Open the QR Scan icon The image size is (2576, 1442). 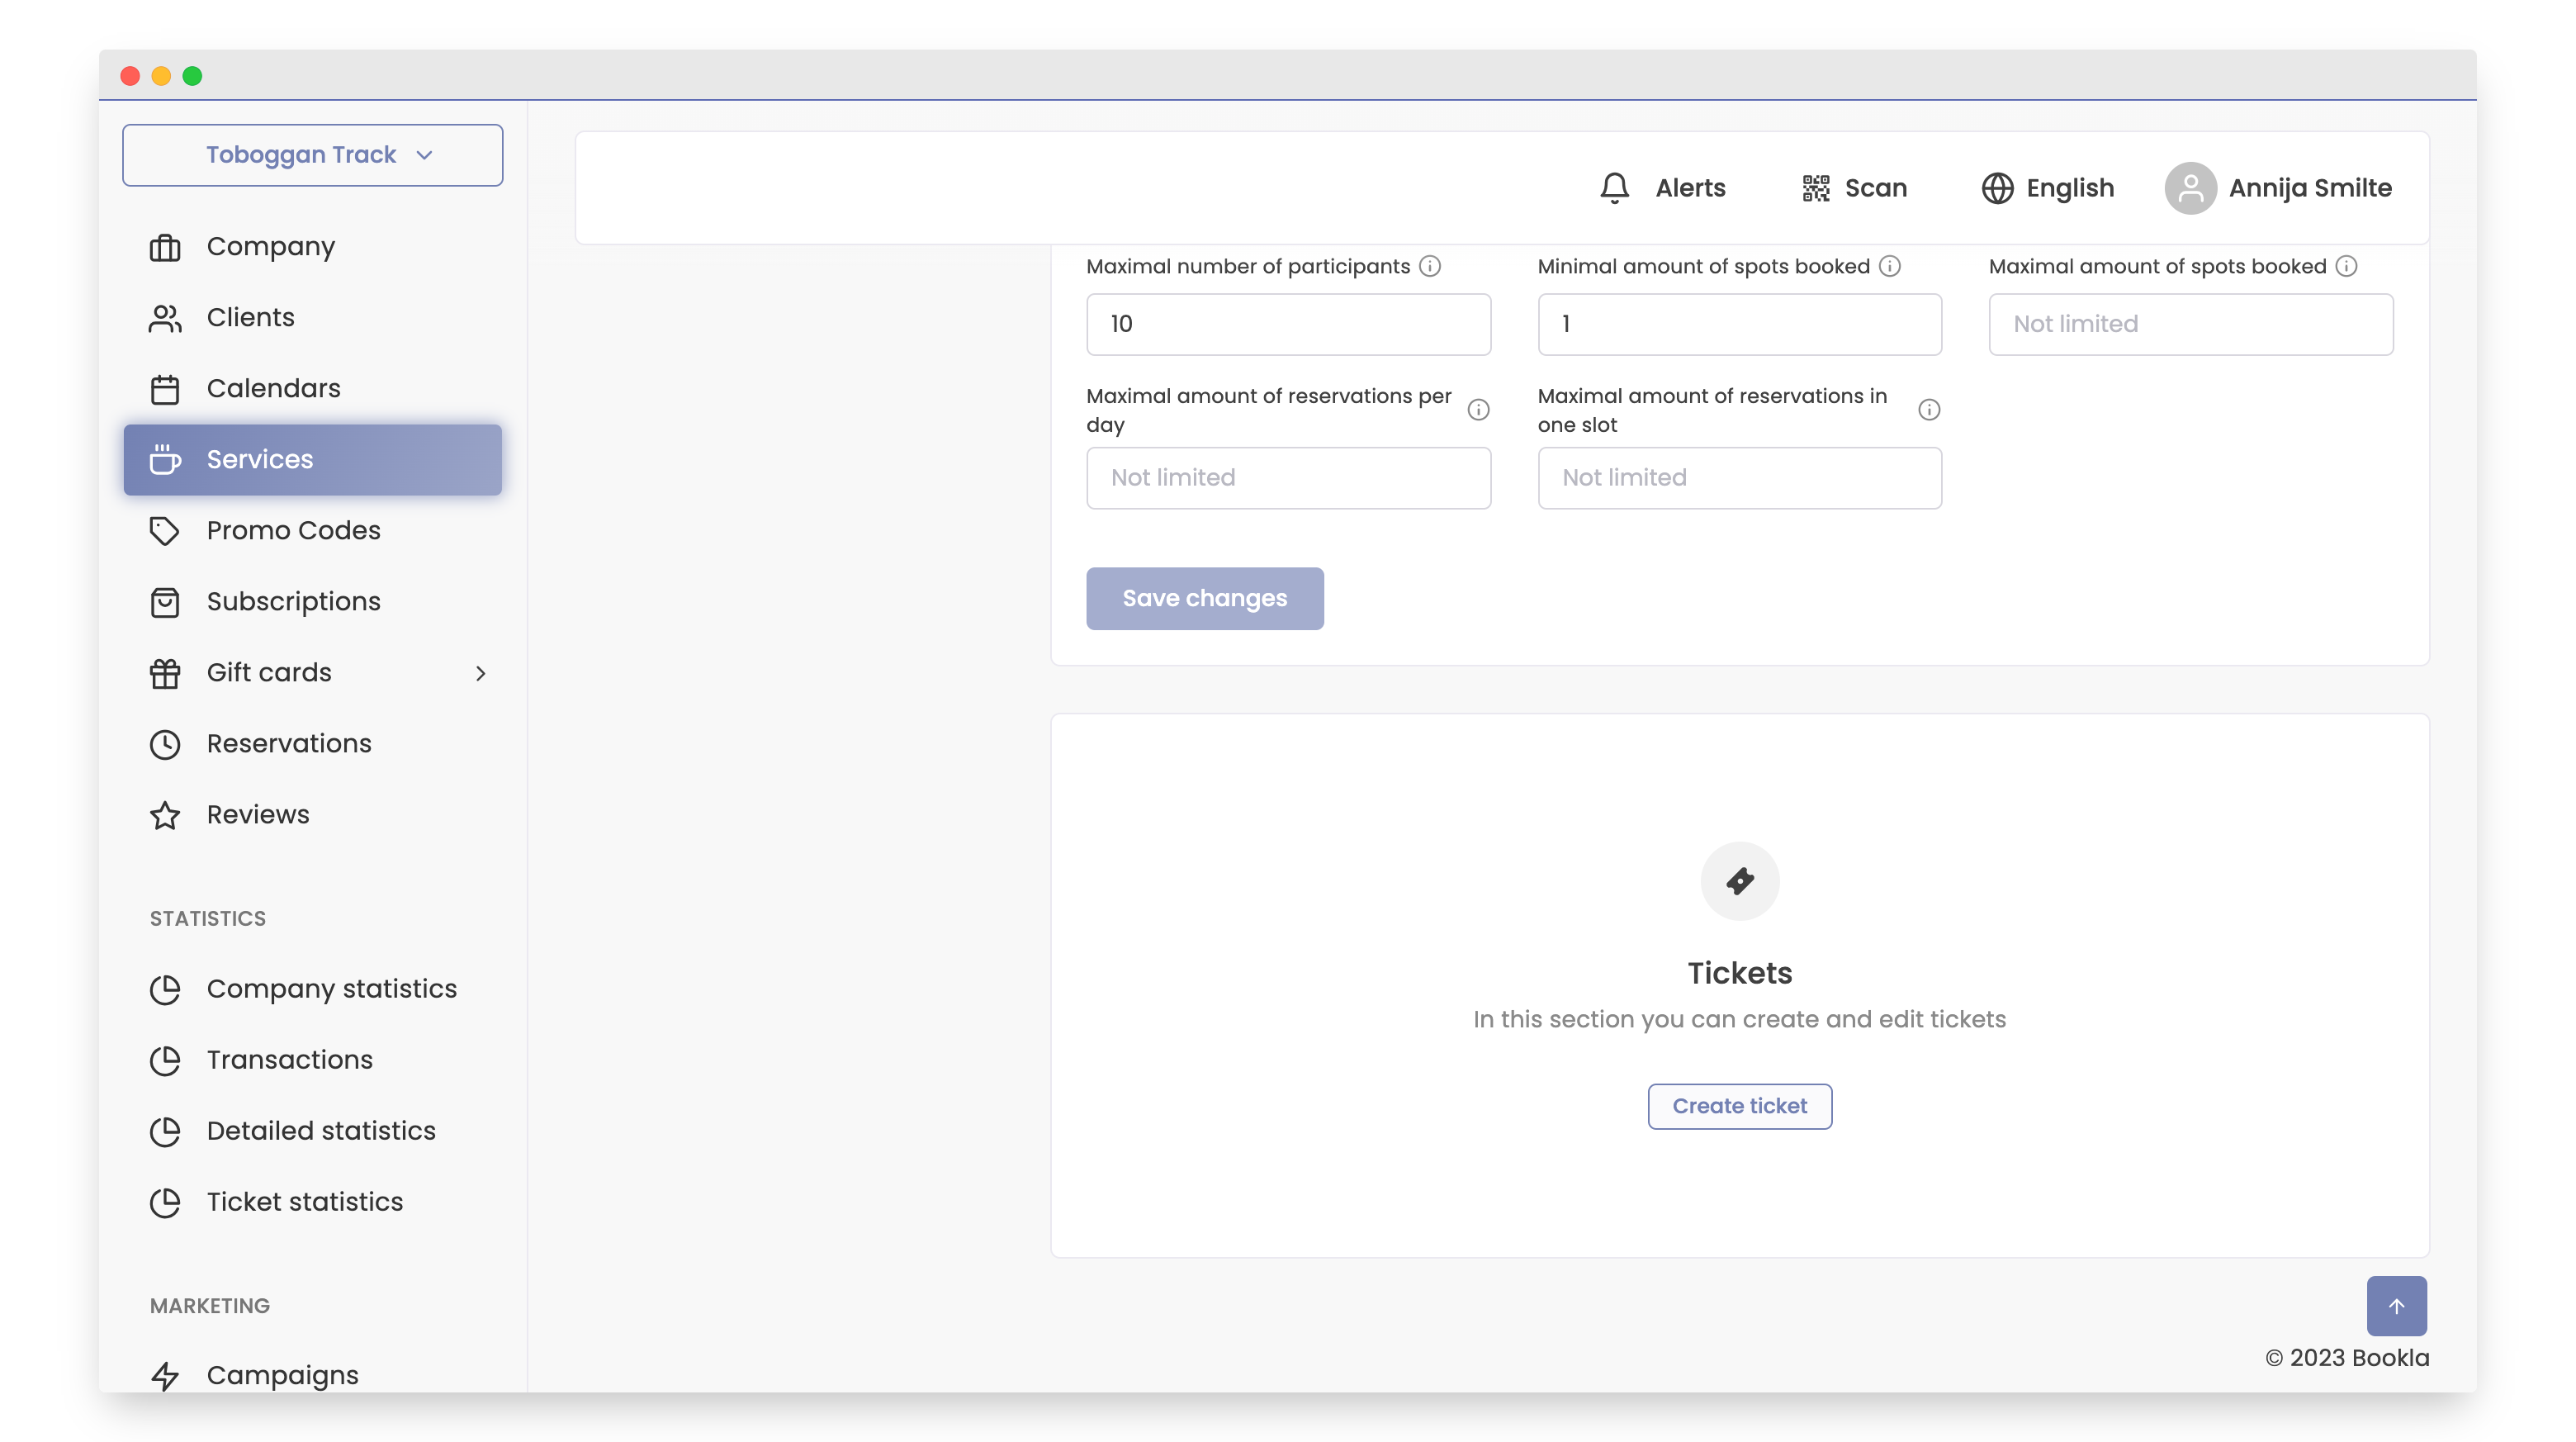point(1815,188)
